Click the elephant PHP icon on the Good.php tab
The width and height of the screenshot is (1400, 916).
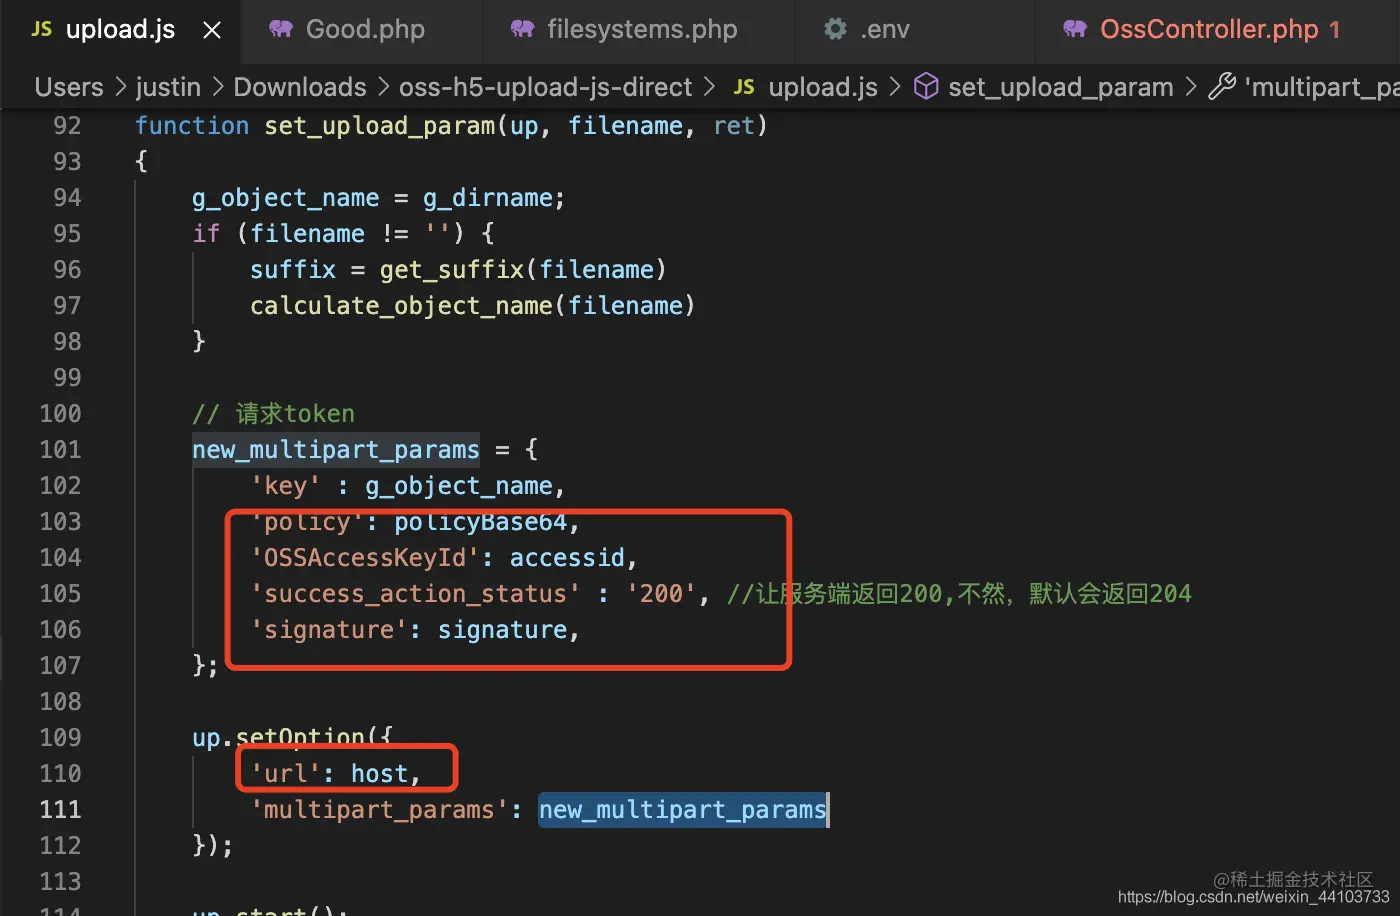(281, 29)
